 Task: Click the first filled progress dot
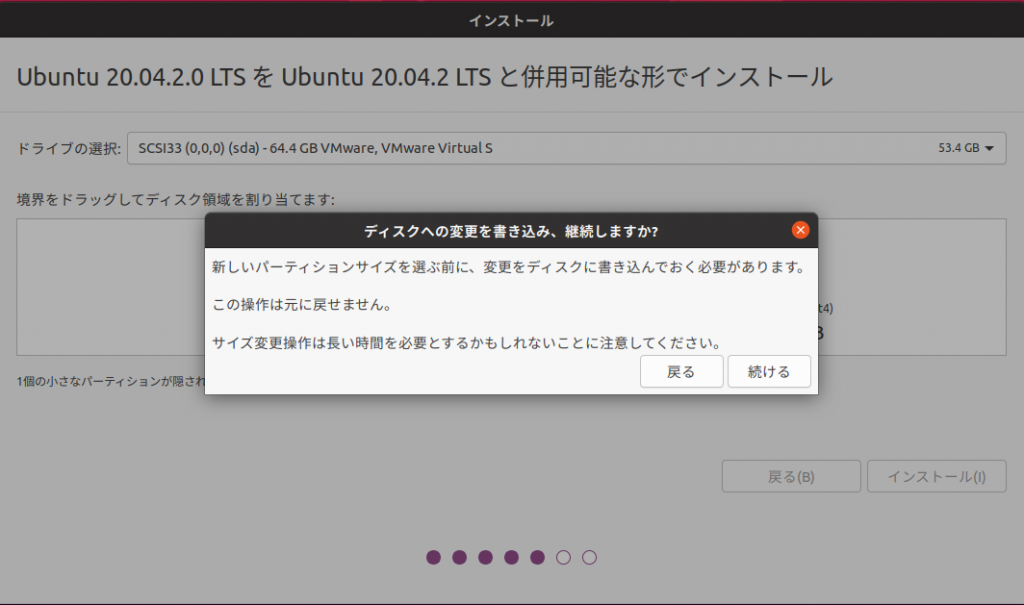434,557
